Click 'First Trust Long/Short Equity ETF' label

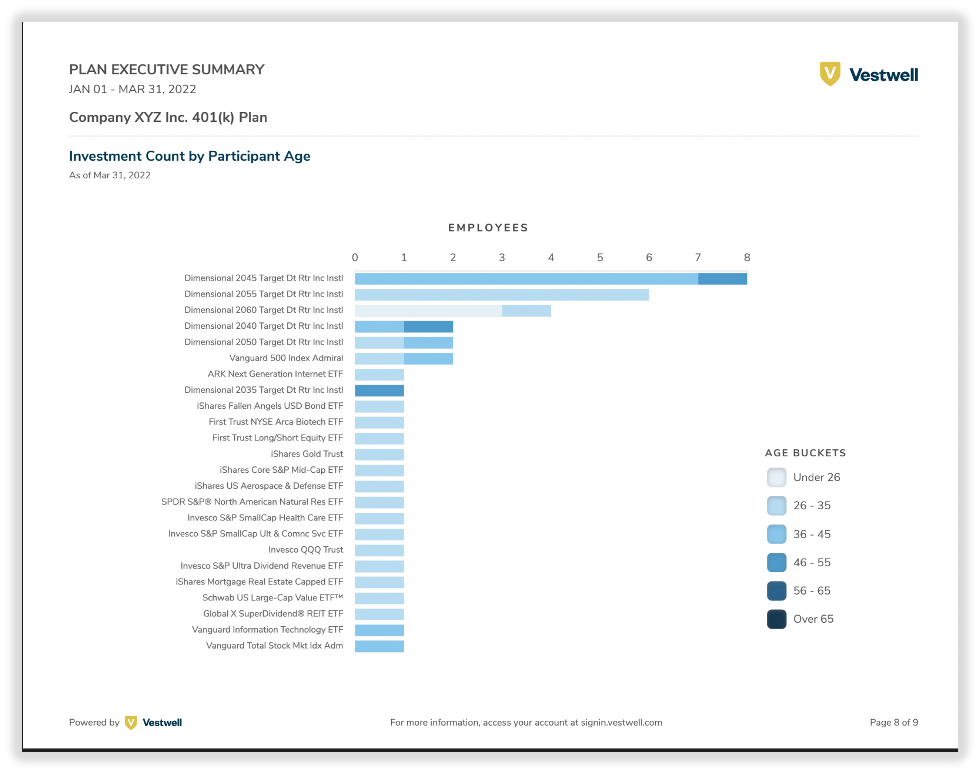(x=278, y=438)
